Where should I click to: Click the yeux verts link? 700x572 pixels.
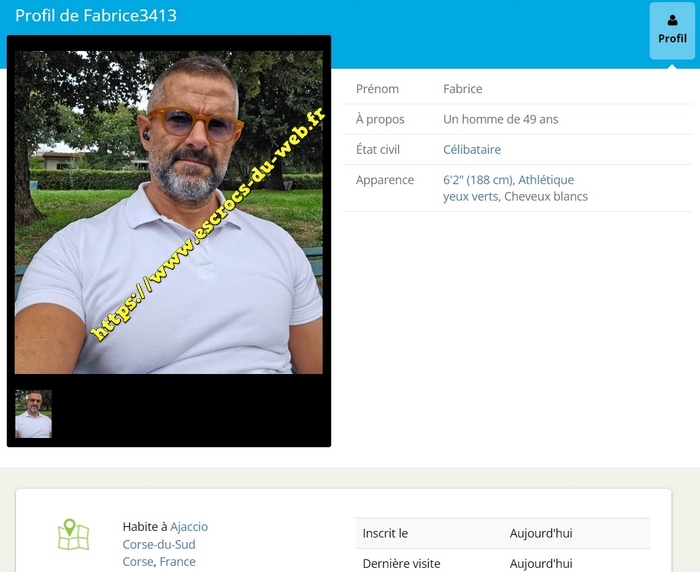(470, 196)
